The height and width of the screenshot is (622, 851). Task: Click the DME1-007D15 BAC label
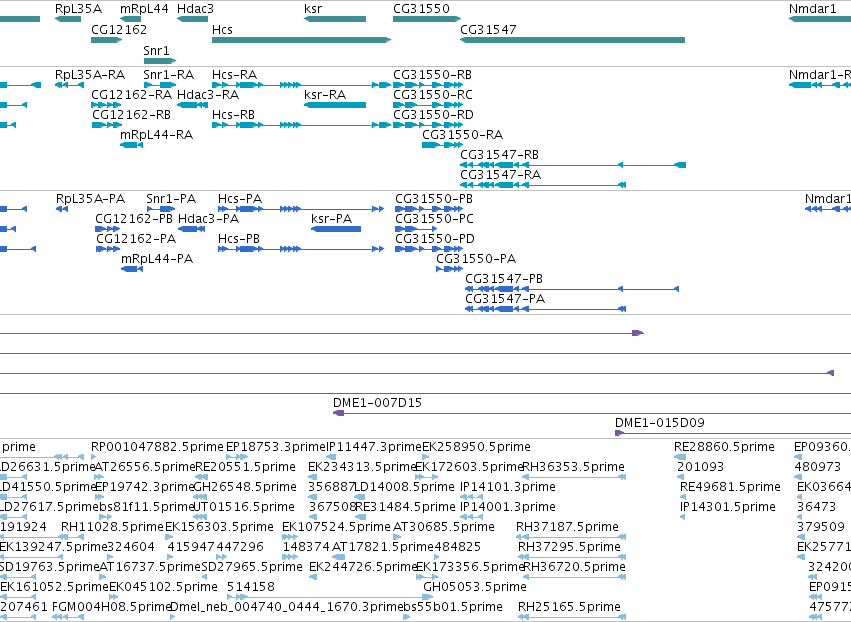[x=377, y=403]
